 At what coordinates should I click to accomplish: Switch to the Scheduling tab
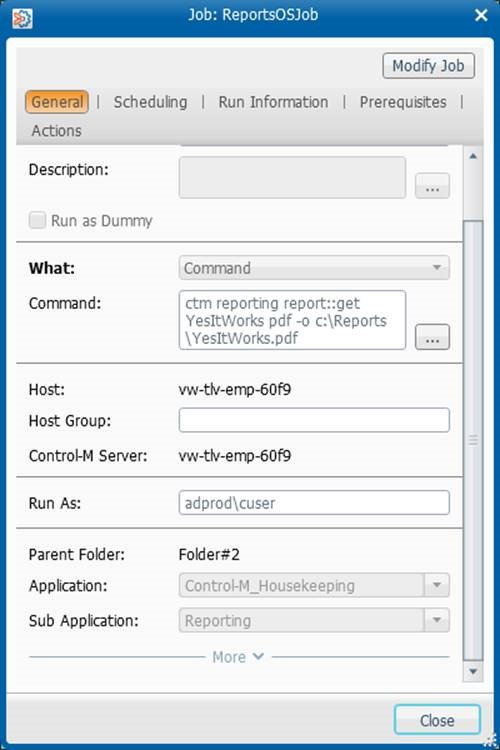point(150,102)
